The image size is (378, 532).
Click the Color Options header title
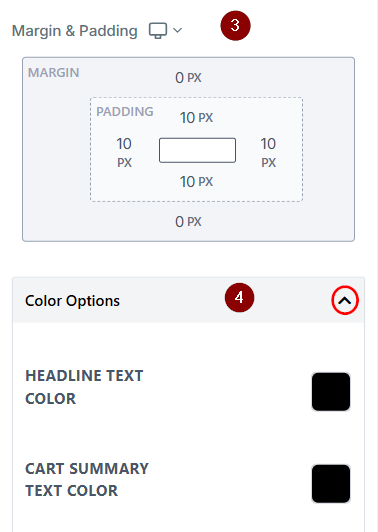tap(72, 301)
